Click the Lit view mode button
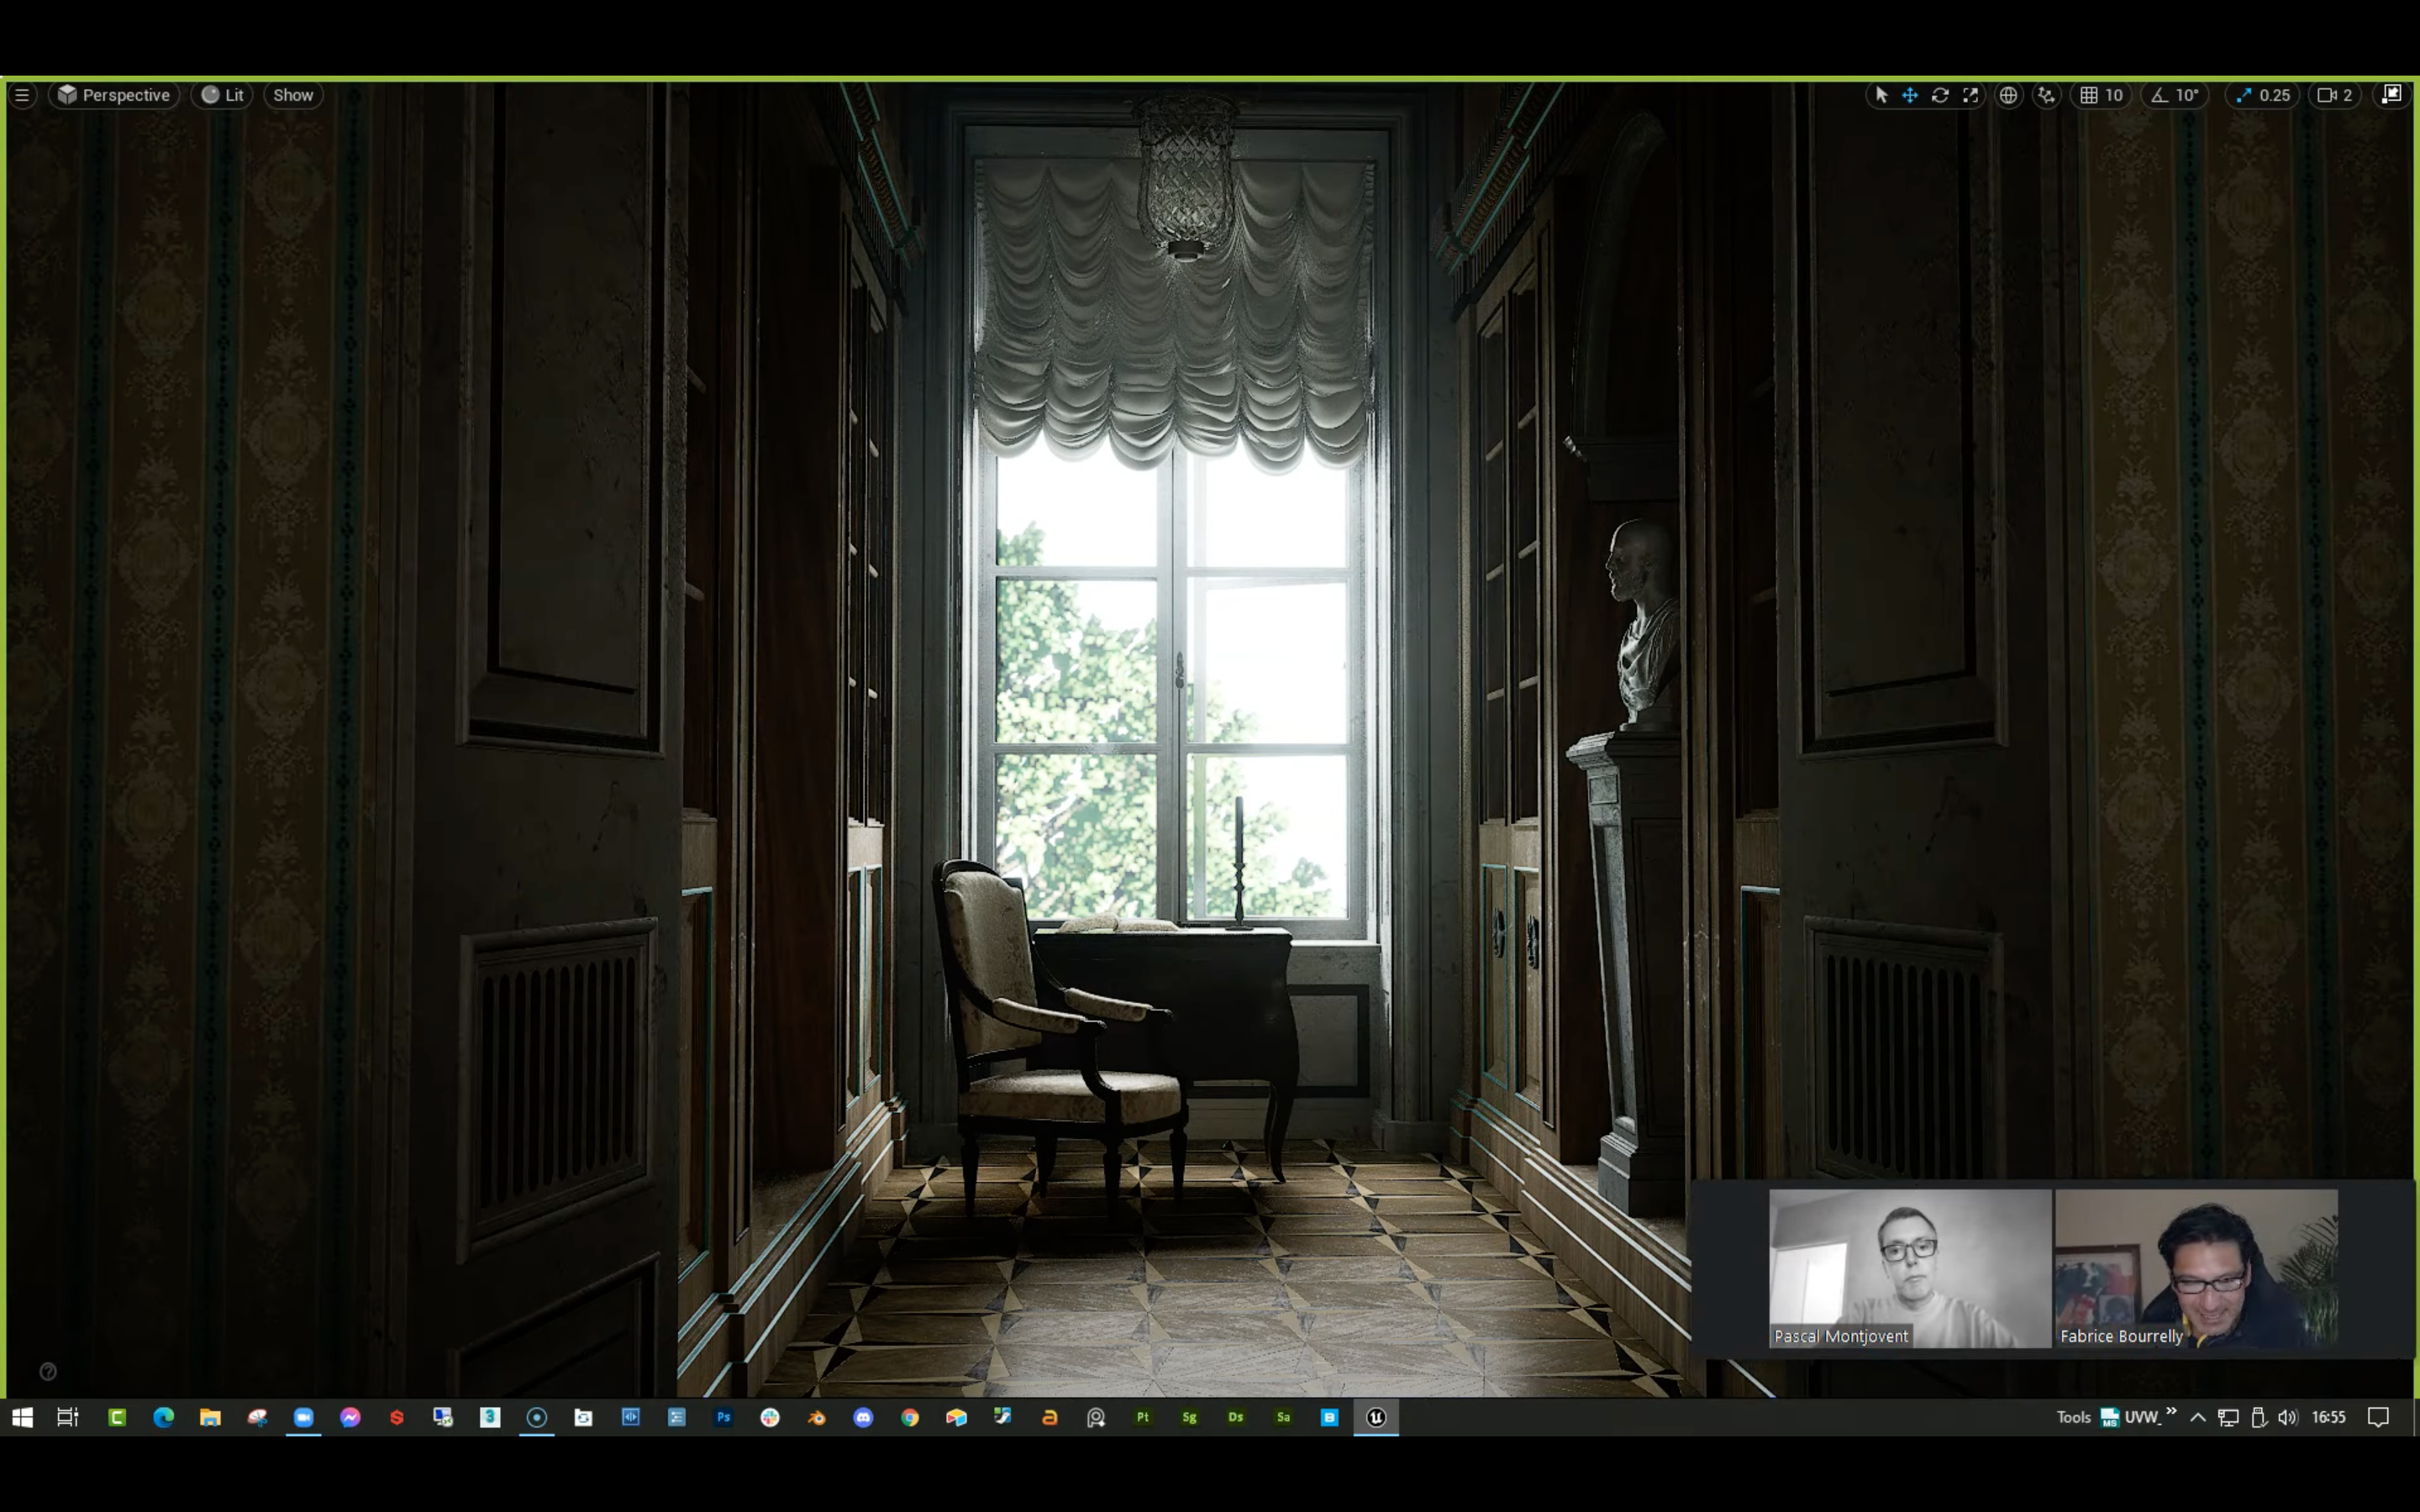This screenshot has height=1512, width=2420. click(223, 95)
